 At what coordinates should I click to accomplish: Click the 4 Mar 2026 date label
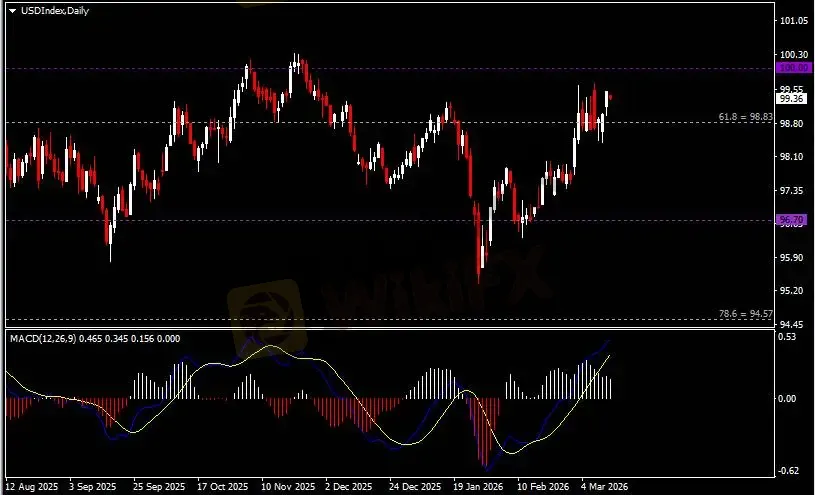tap(604, 487)
